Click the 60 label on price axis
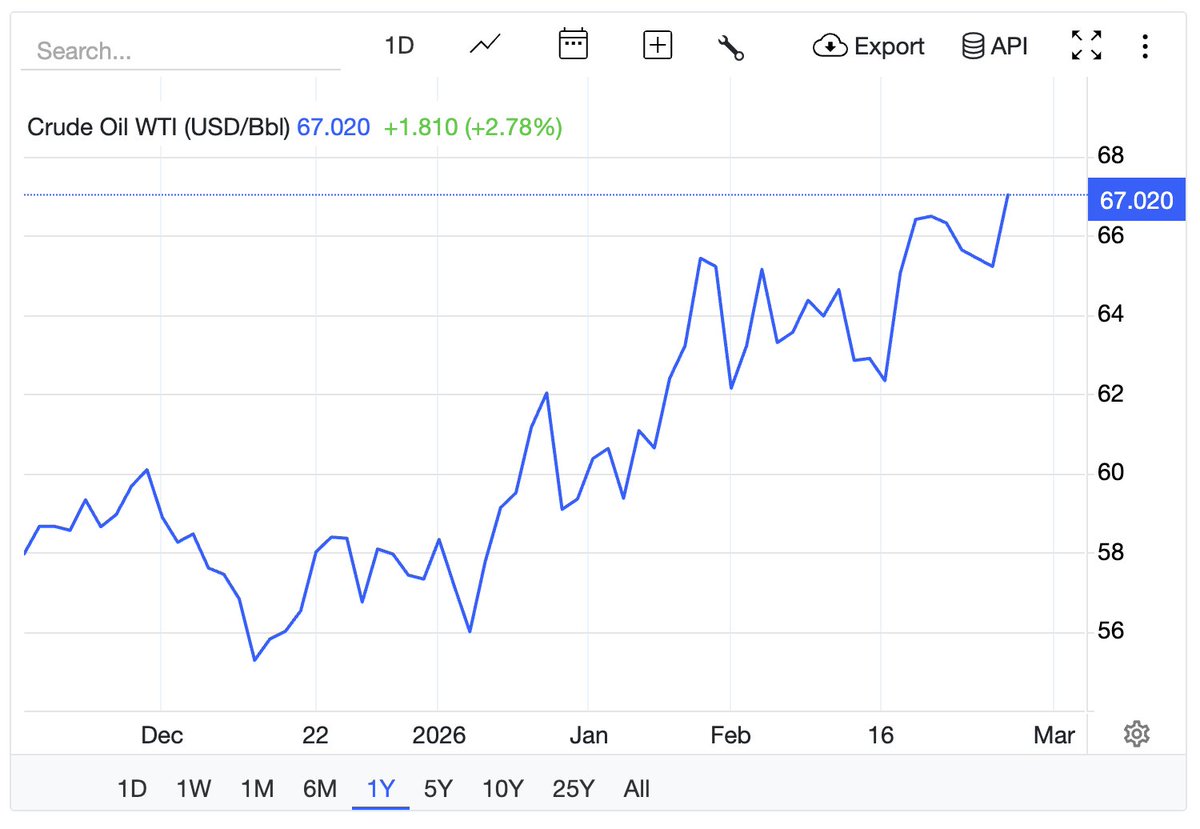The height and width of the screenshot is (829, 1200). 1111,473
